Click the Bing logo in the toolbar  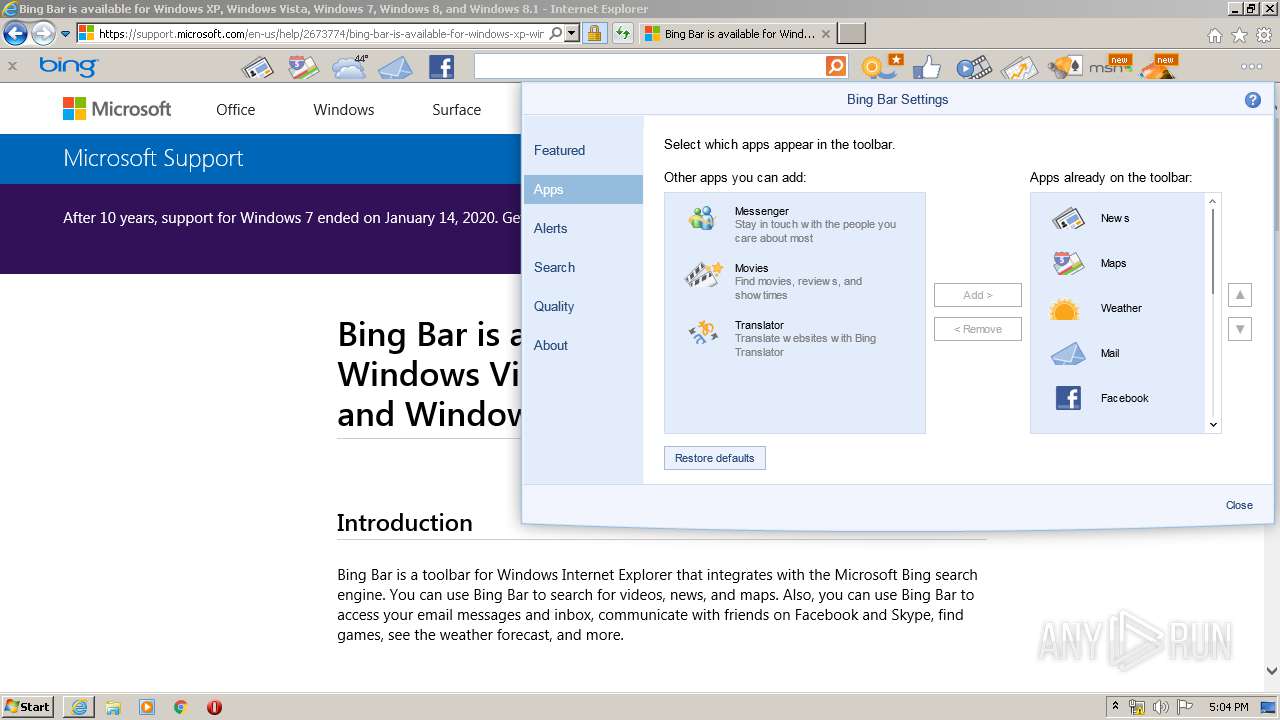coord(68,67)
